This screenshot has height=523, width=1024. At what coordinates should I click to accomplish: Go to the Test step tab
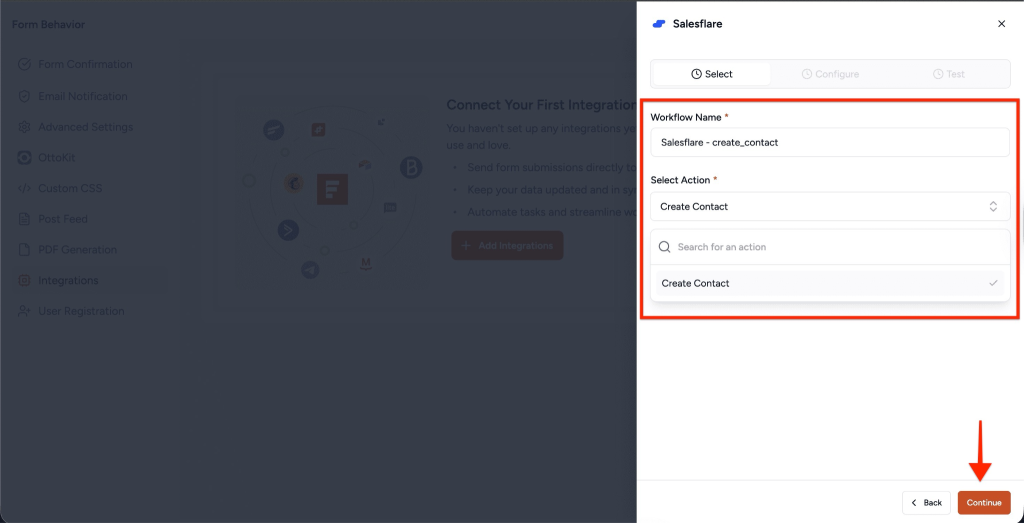(x=948, y=74)
